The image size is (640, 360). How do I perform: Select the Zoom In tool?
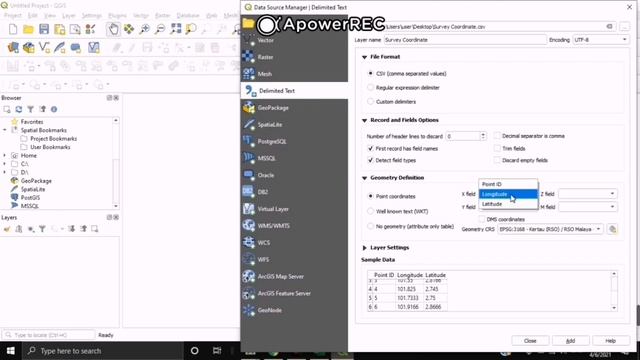coord(144,29)
